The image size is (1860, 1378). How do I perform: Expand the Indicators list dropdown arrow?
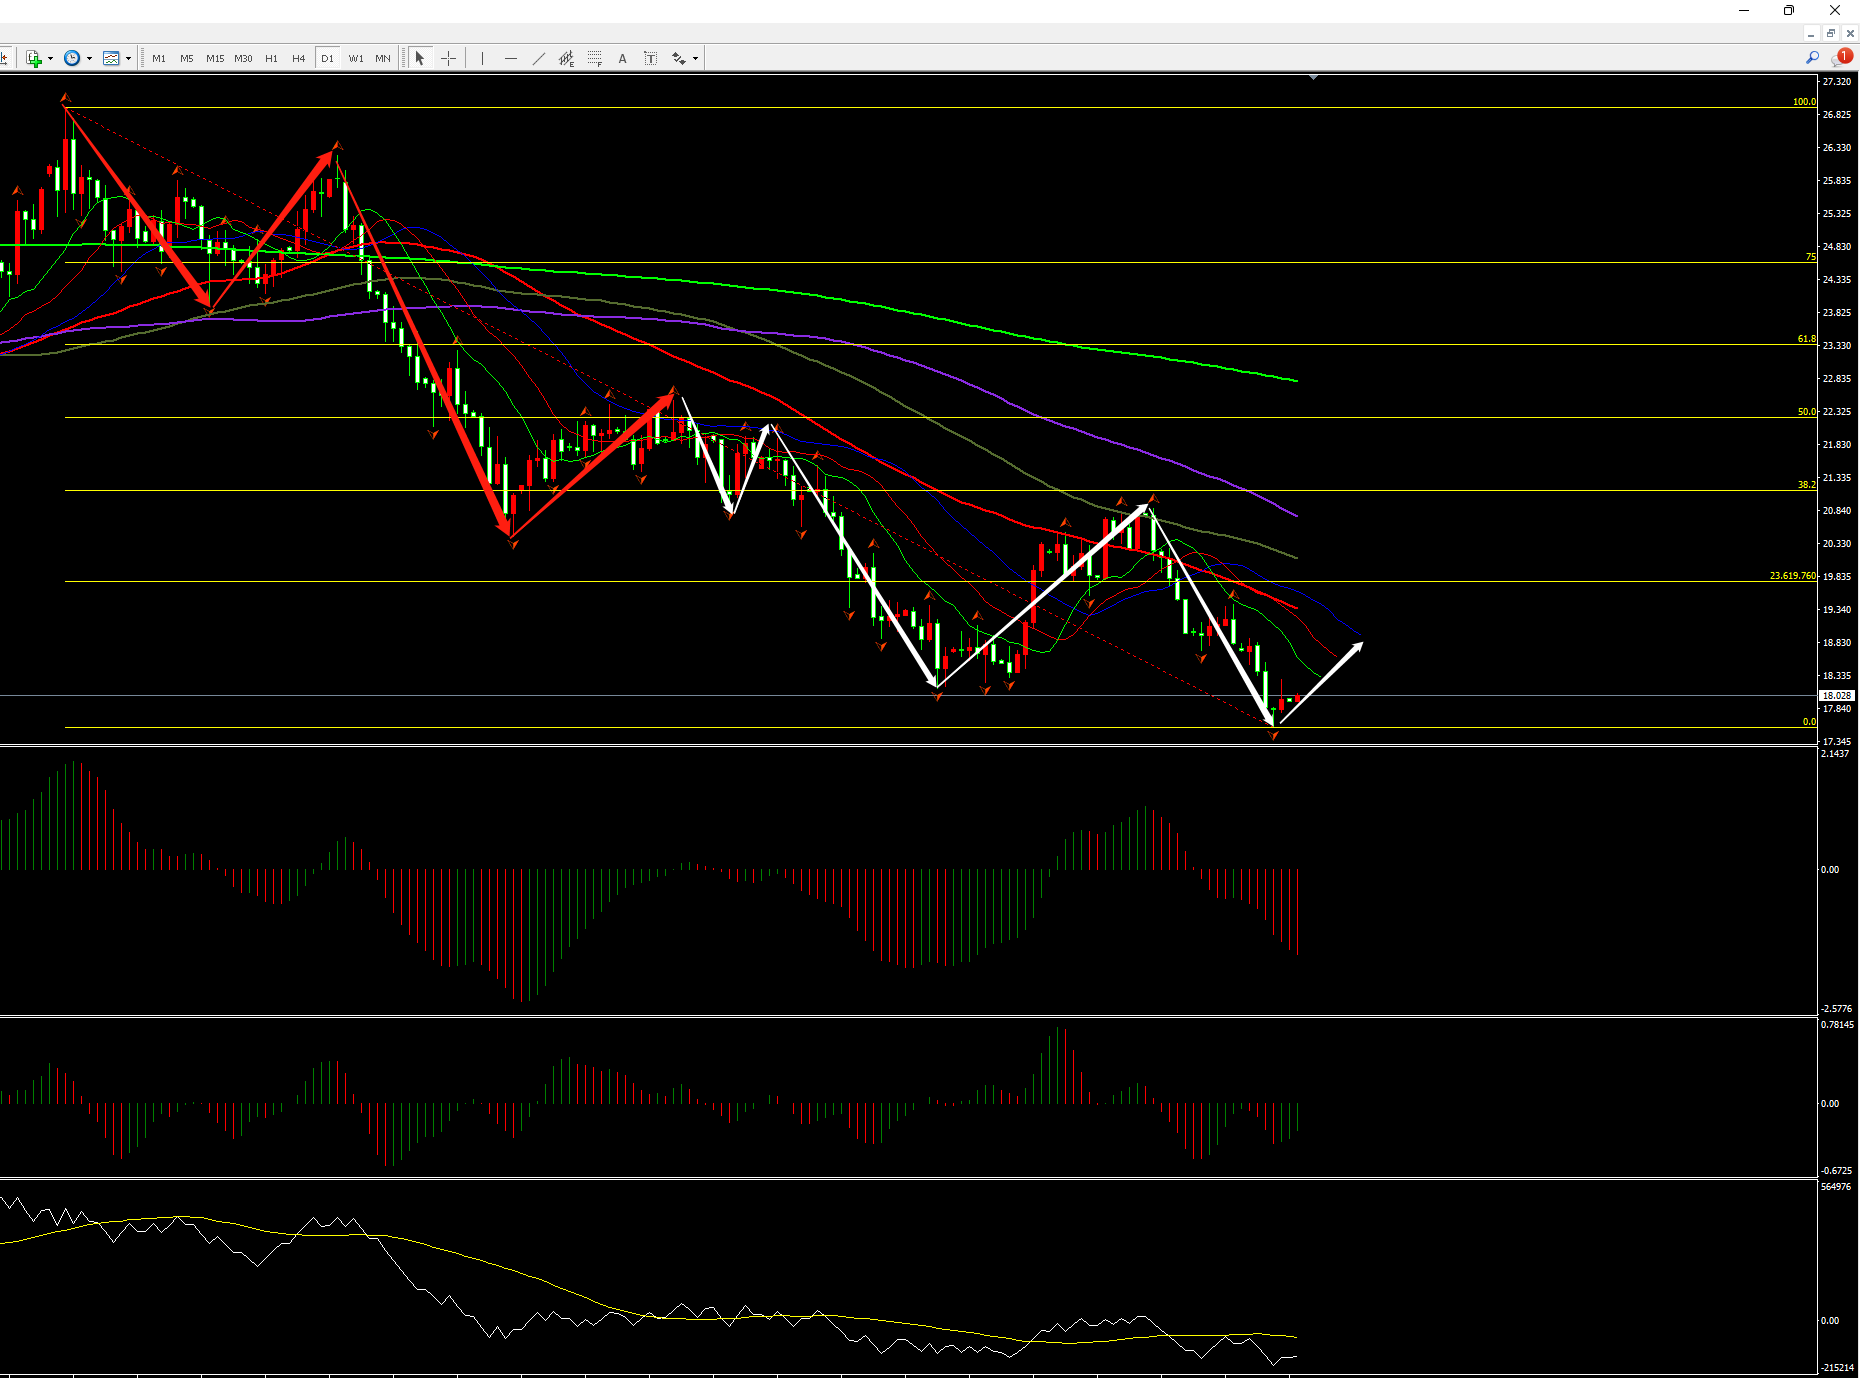[50, 59]
